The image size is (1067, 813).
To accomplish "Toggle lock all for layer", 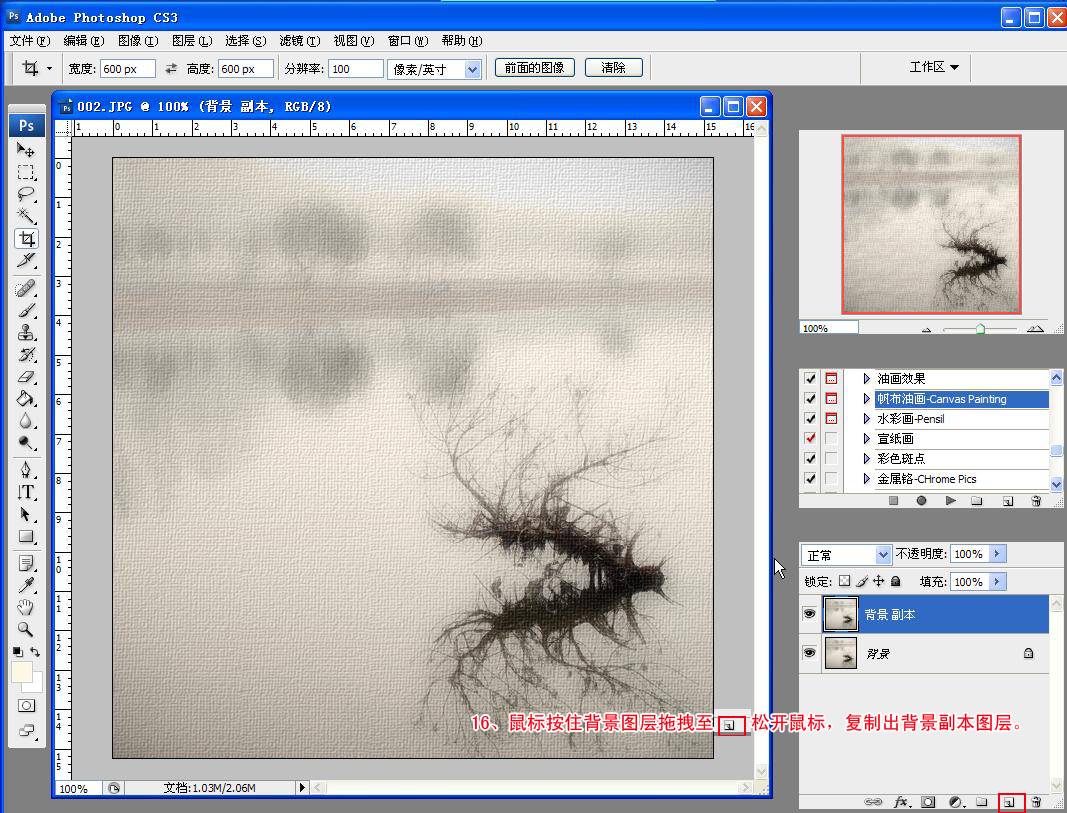I will click(x=896, y=581).
